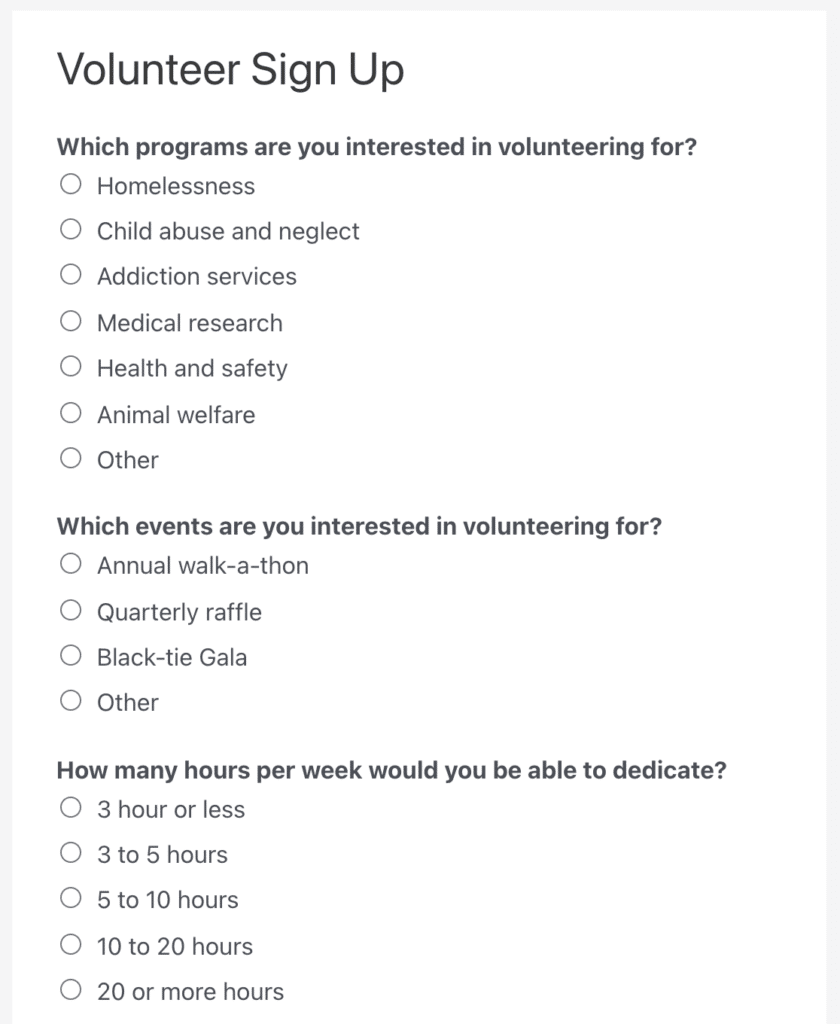
Task: Select the 3 to 5 hours option
Action: tap(70, 854)
